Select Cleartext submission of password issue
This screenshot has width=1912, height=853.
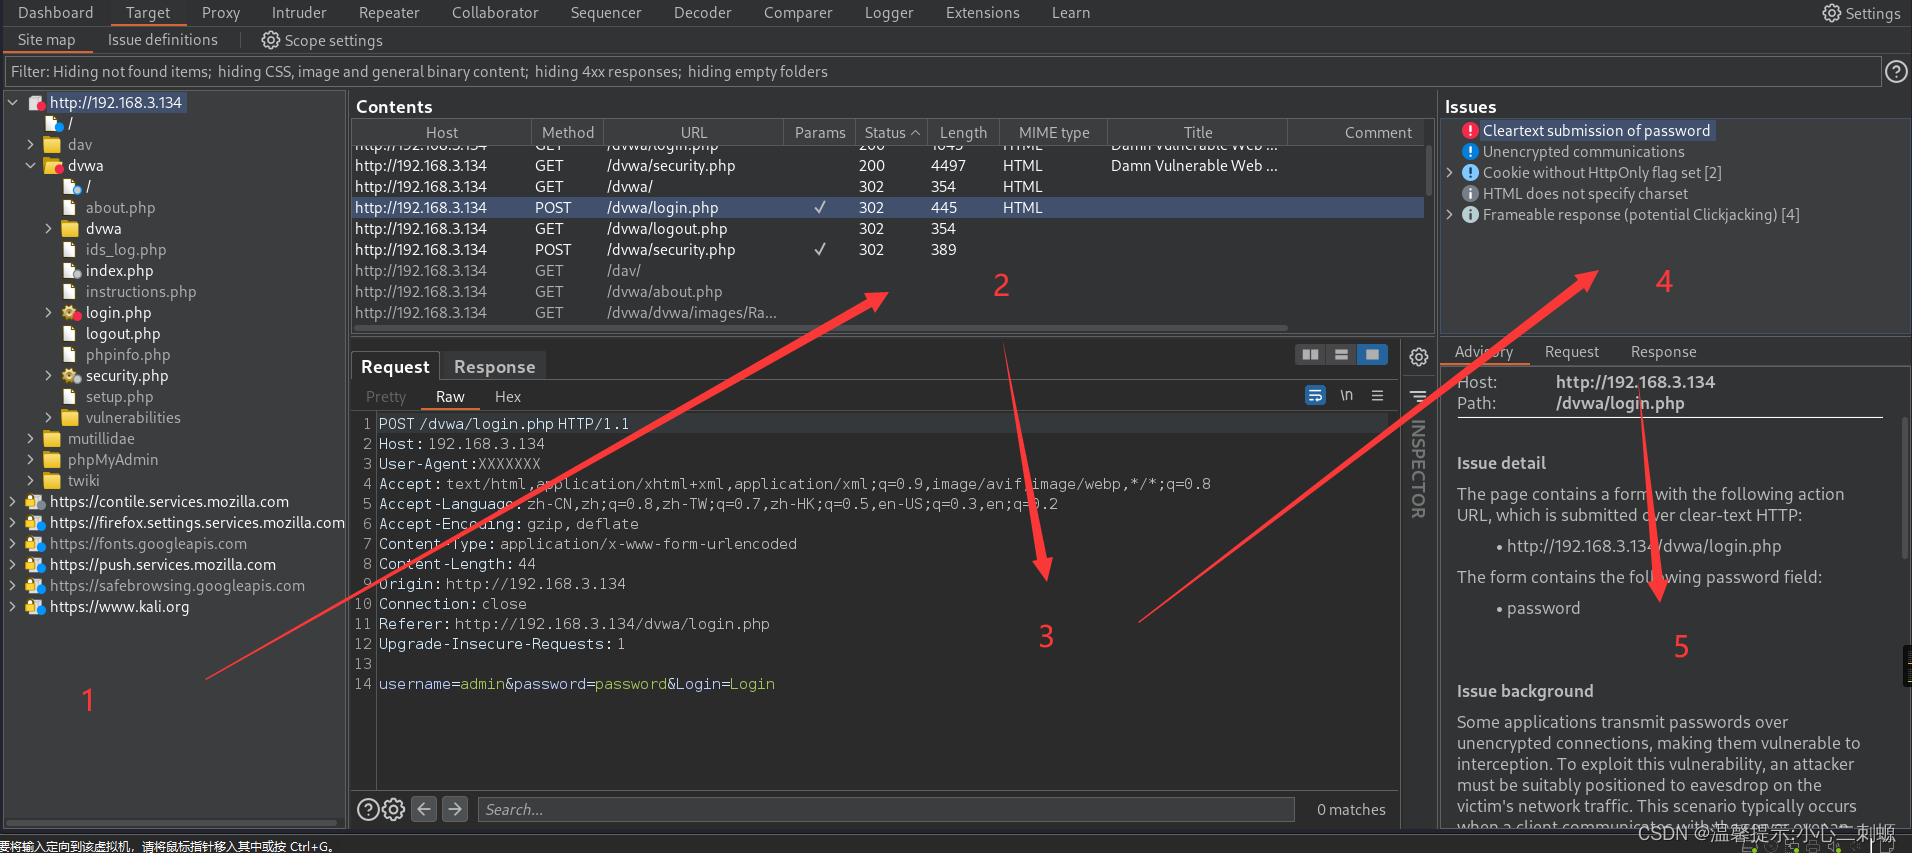(1596, 131)
